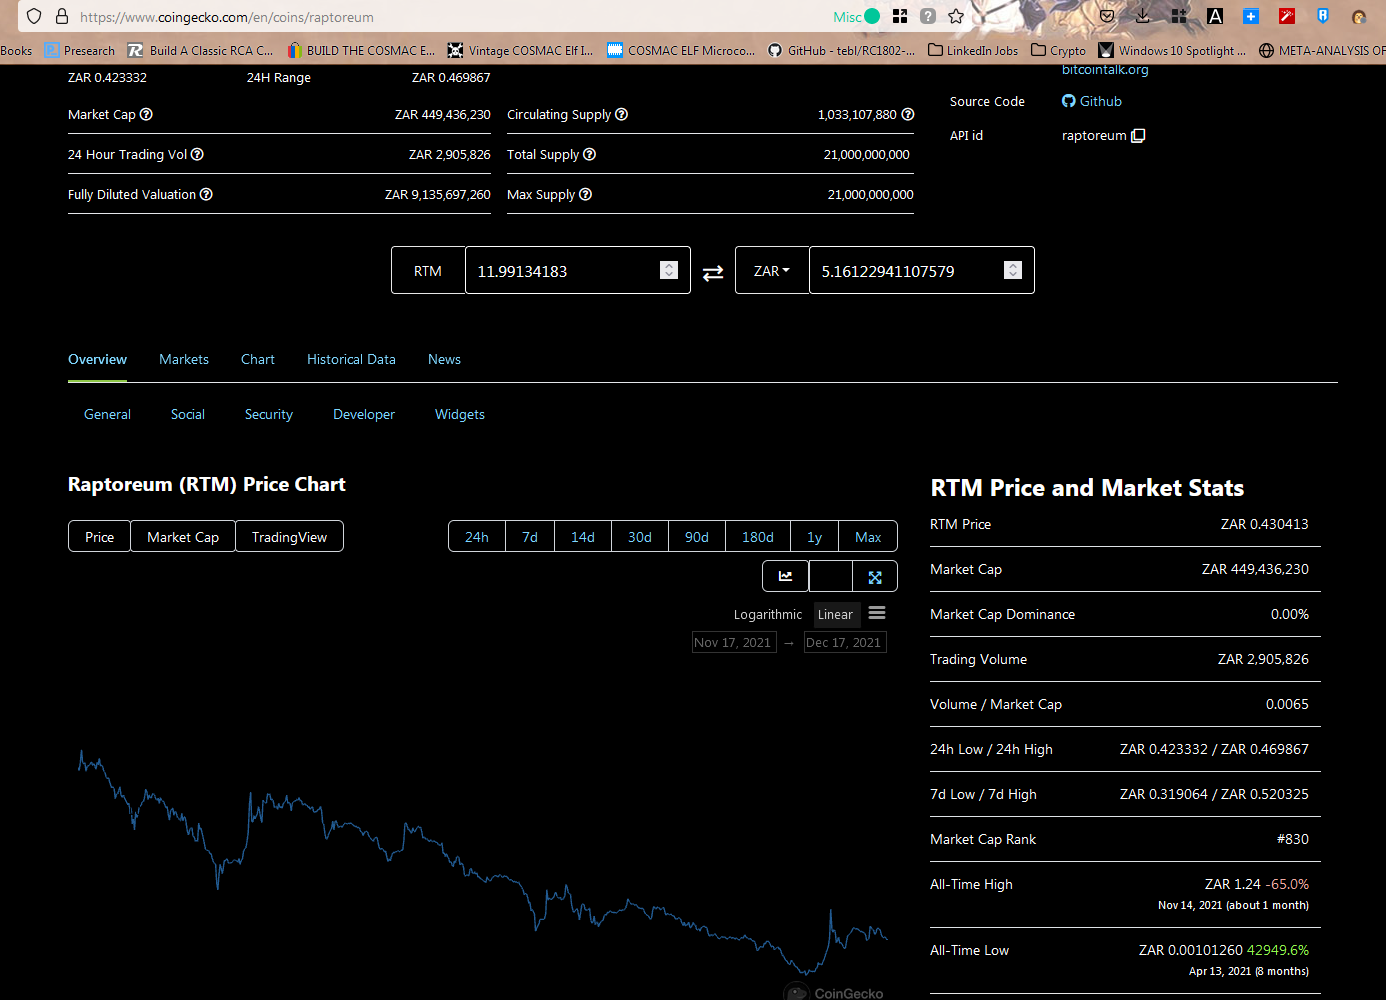
Task: Open the Bitwarden shield extension
Action: pos(1323,16)
